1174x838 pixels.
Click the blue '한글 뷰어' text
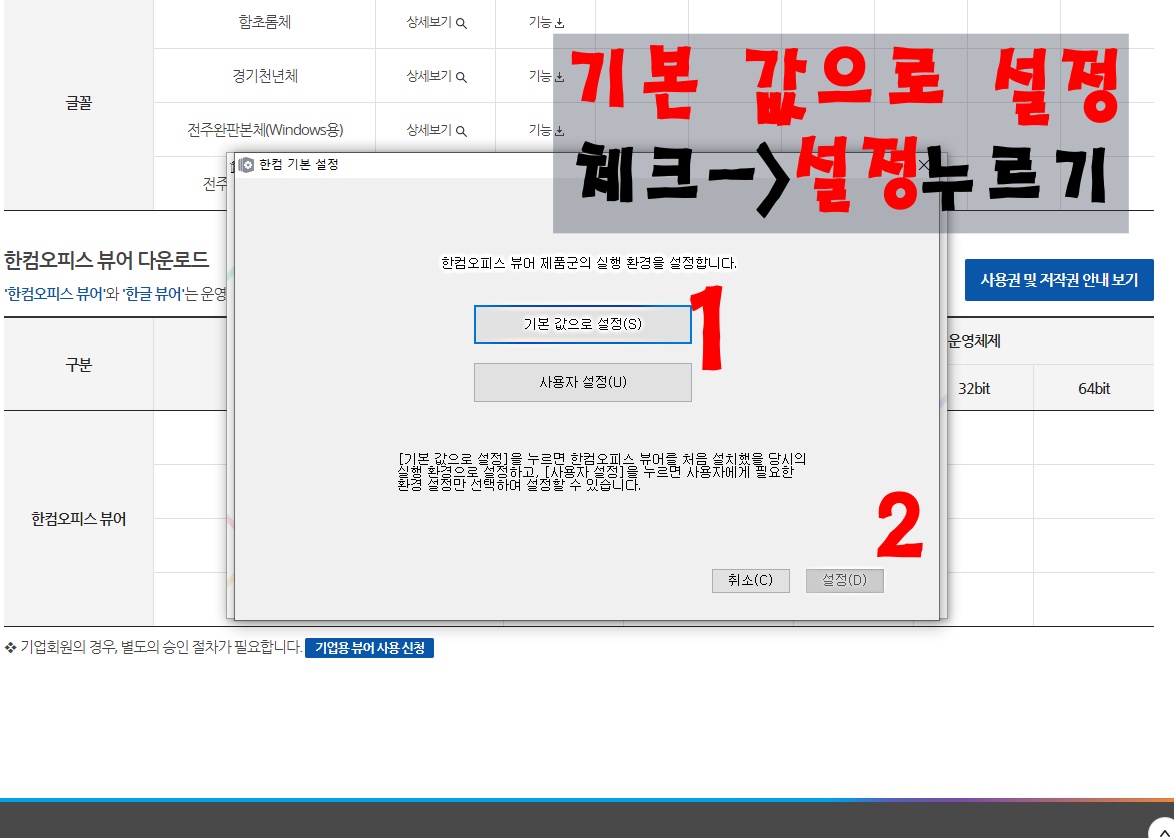click(x=153, y=294)
